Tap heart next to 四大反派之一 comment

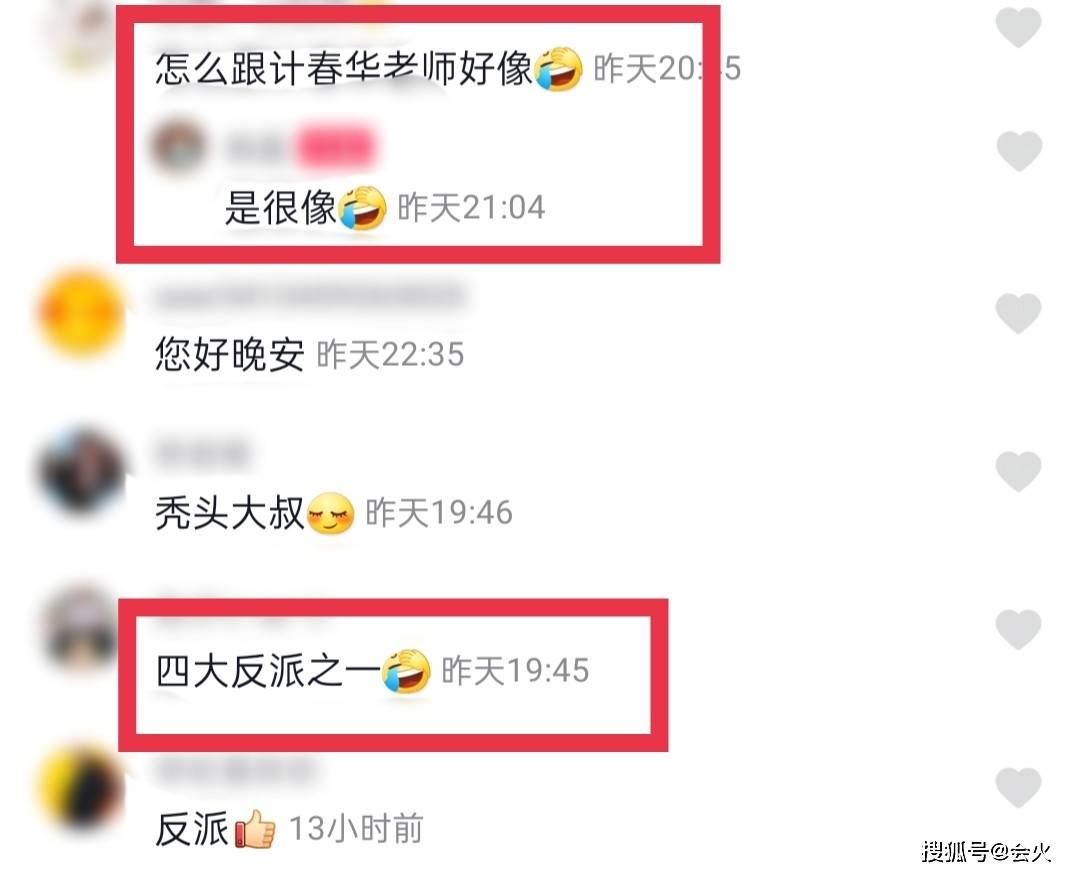1018,629
